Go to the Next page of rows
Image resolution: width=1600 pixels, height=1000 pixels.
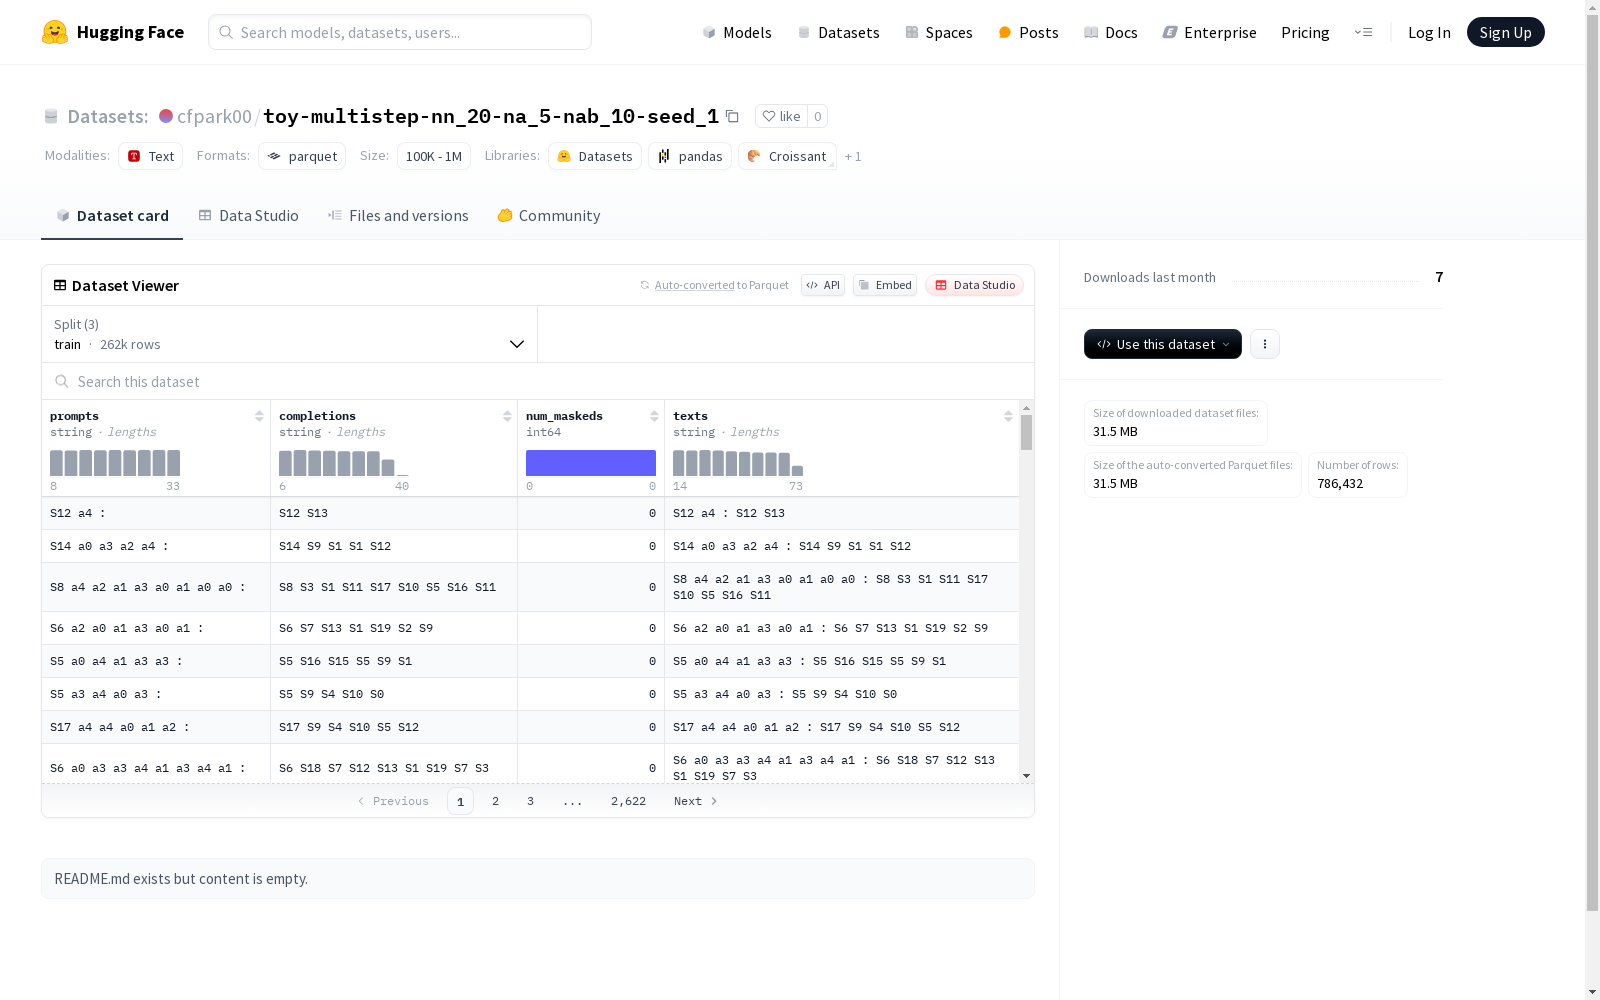696,801
